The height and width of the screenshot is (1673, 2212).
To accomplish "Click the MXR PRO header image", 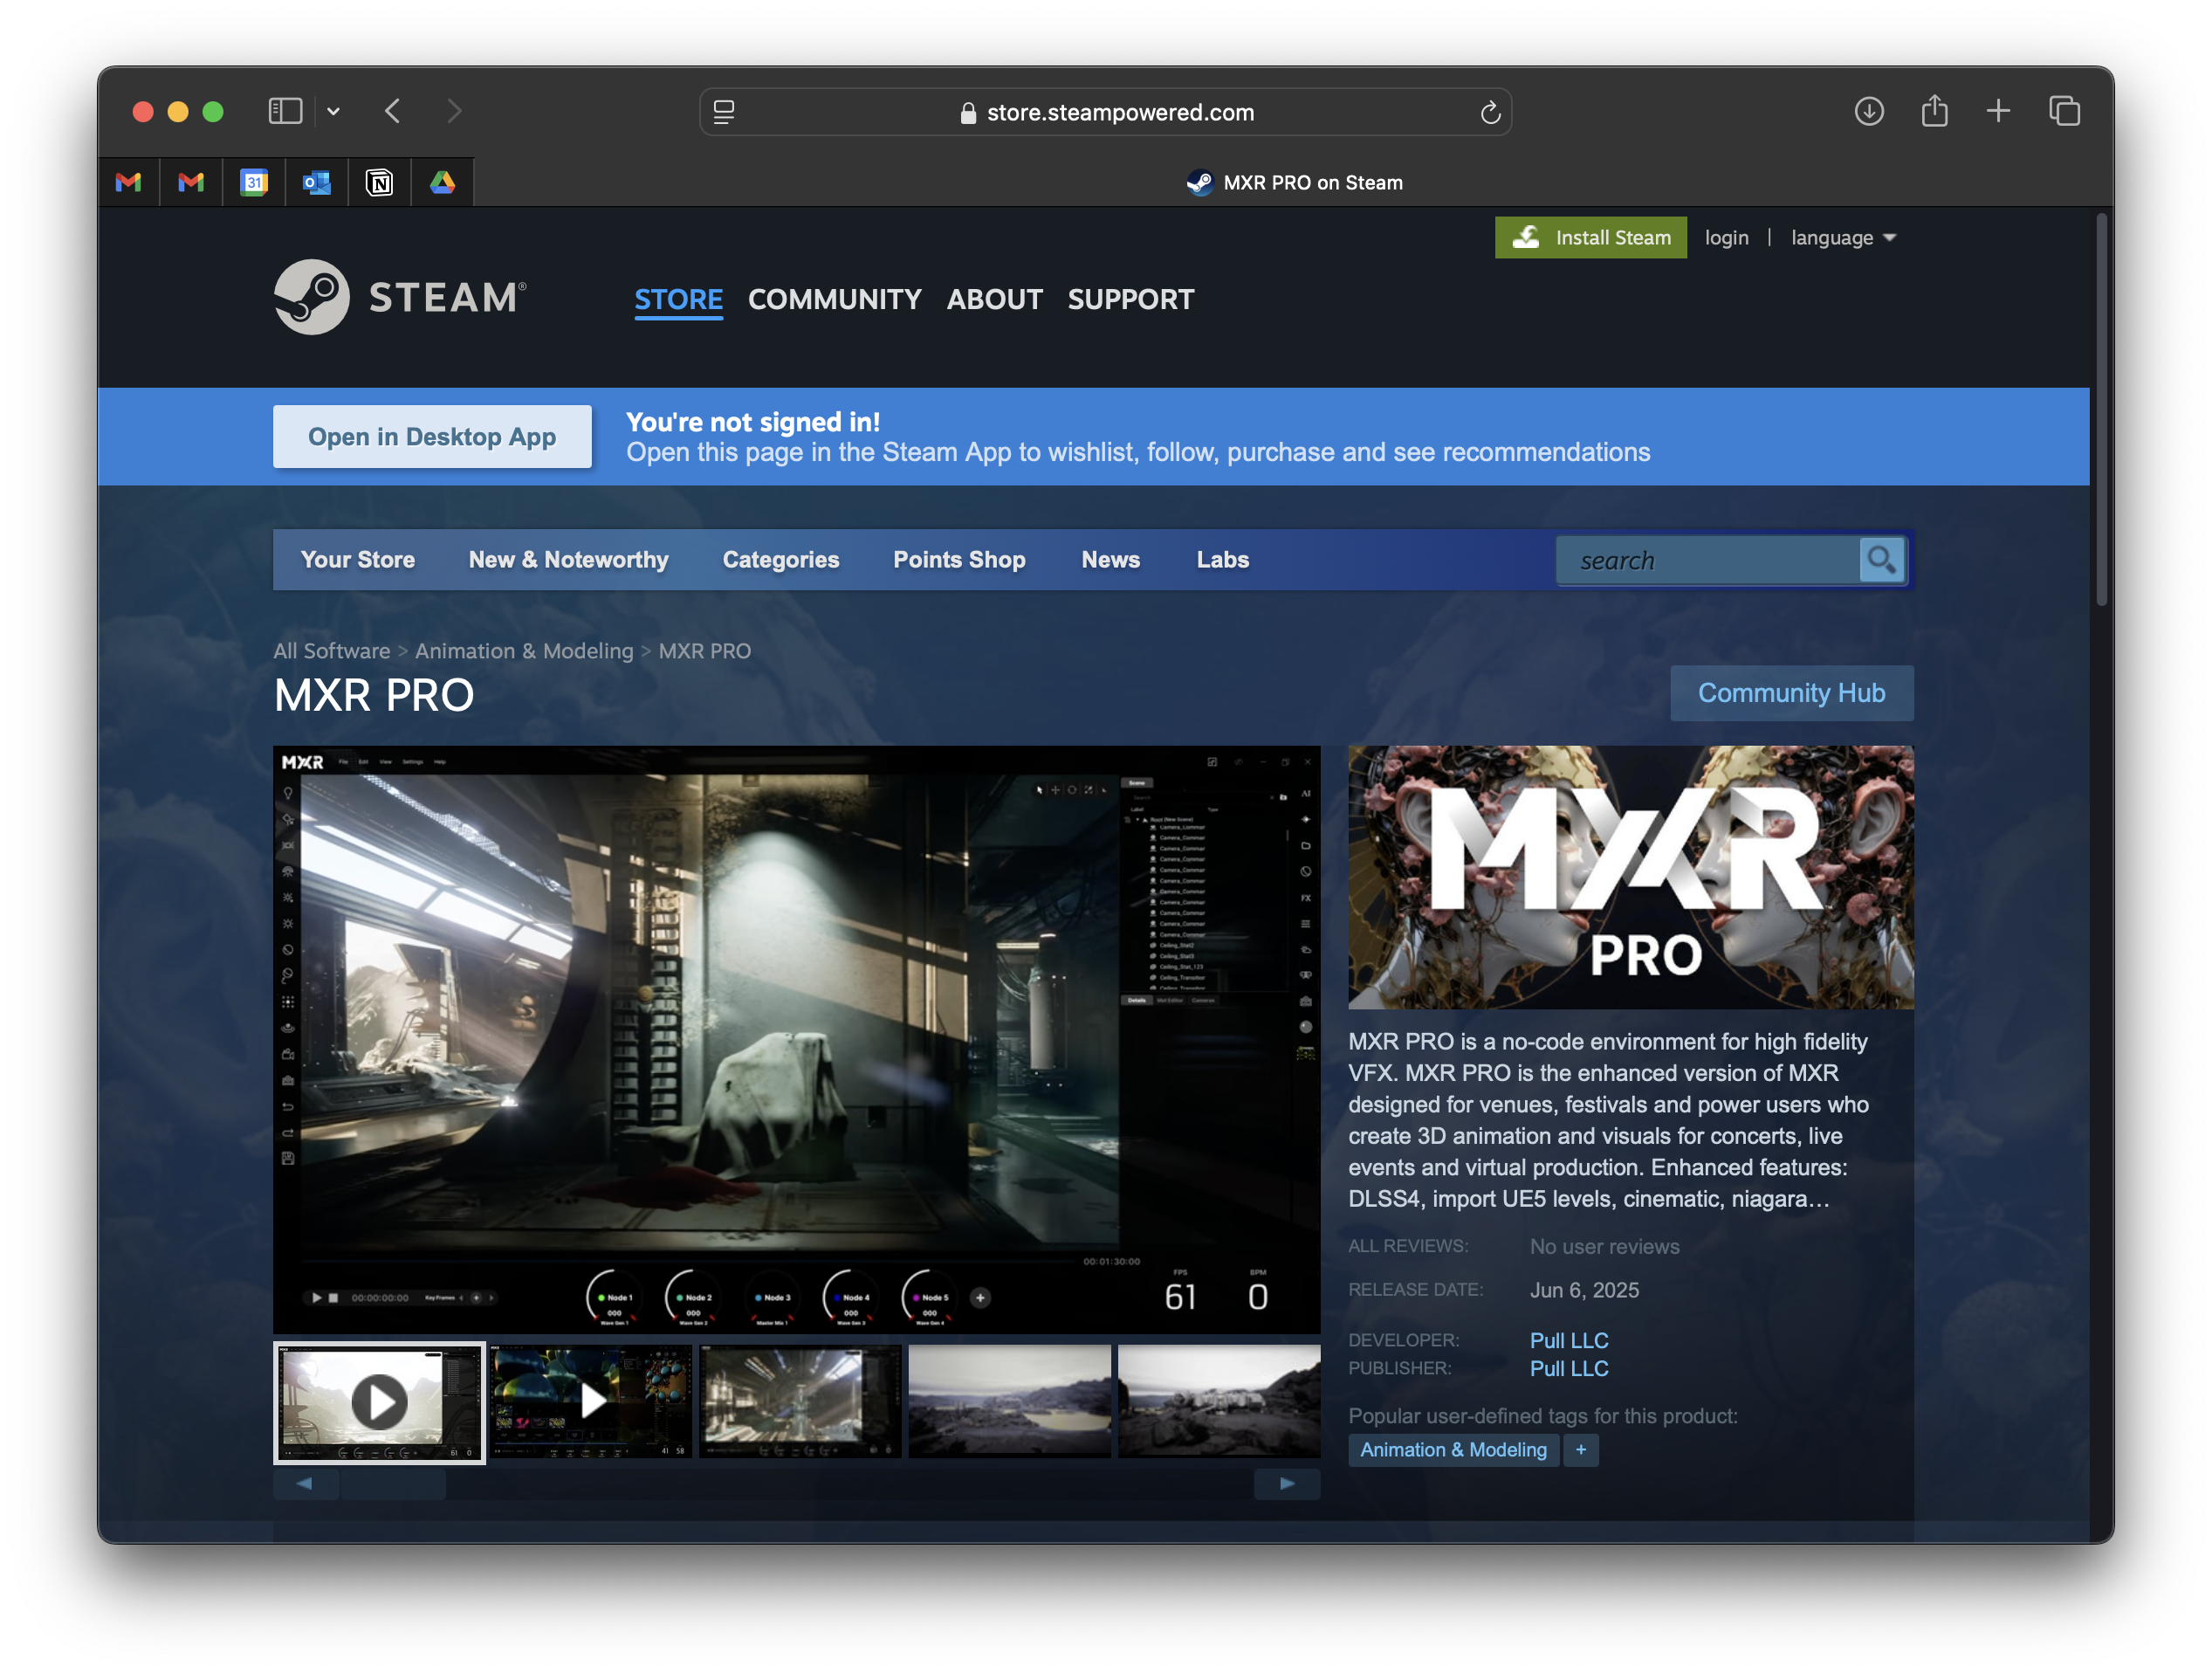I will [x=1630, y=877].
